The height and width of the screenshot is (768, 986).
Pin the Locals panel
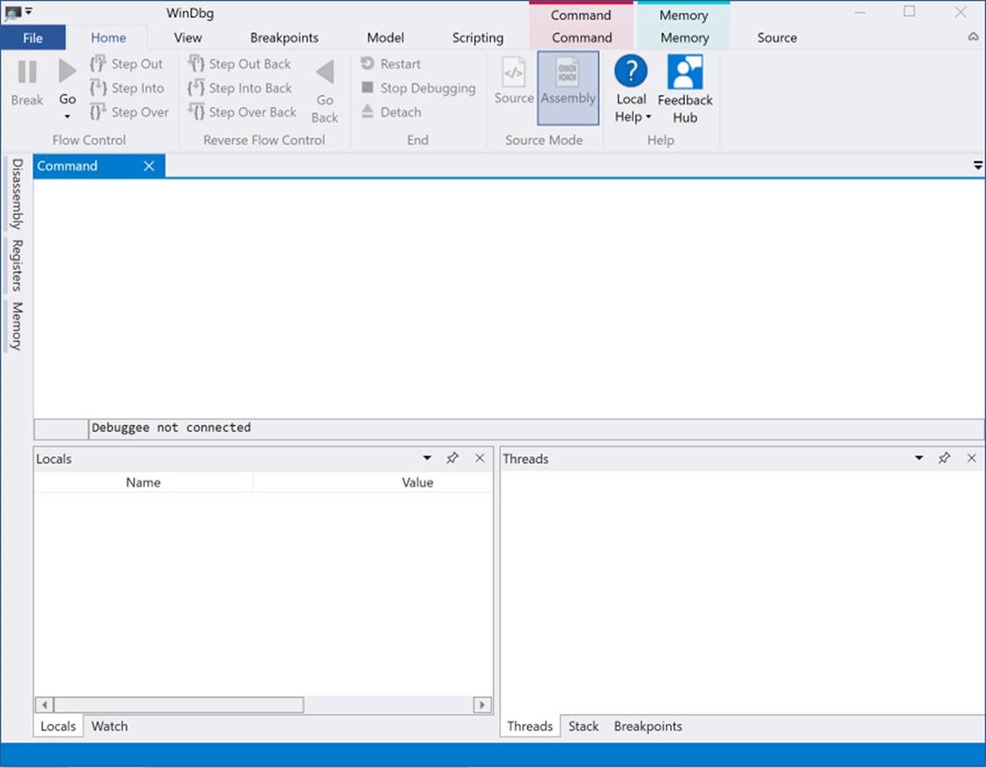click(452, 458)
